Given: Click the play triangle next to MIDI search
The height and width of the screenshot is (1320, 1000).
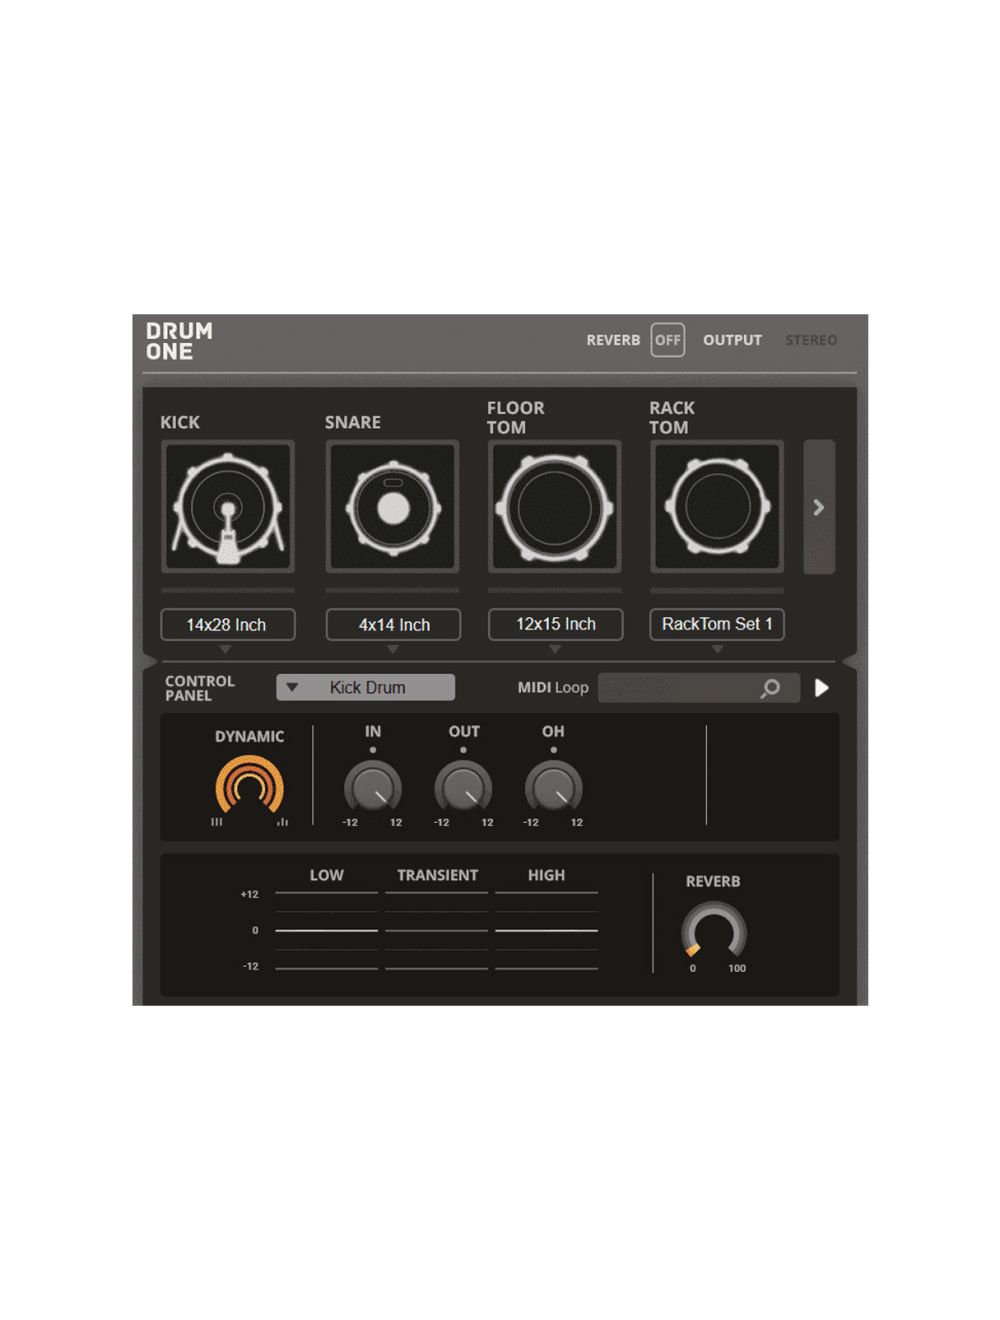Looking at the screenshot, I should click(x=822, y=688).
